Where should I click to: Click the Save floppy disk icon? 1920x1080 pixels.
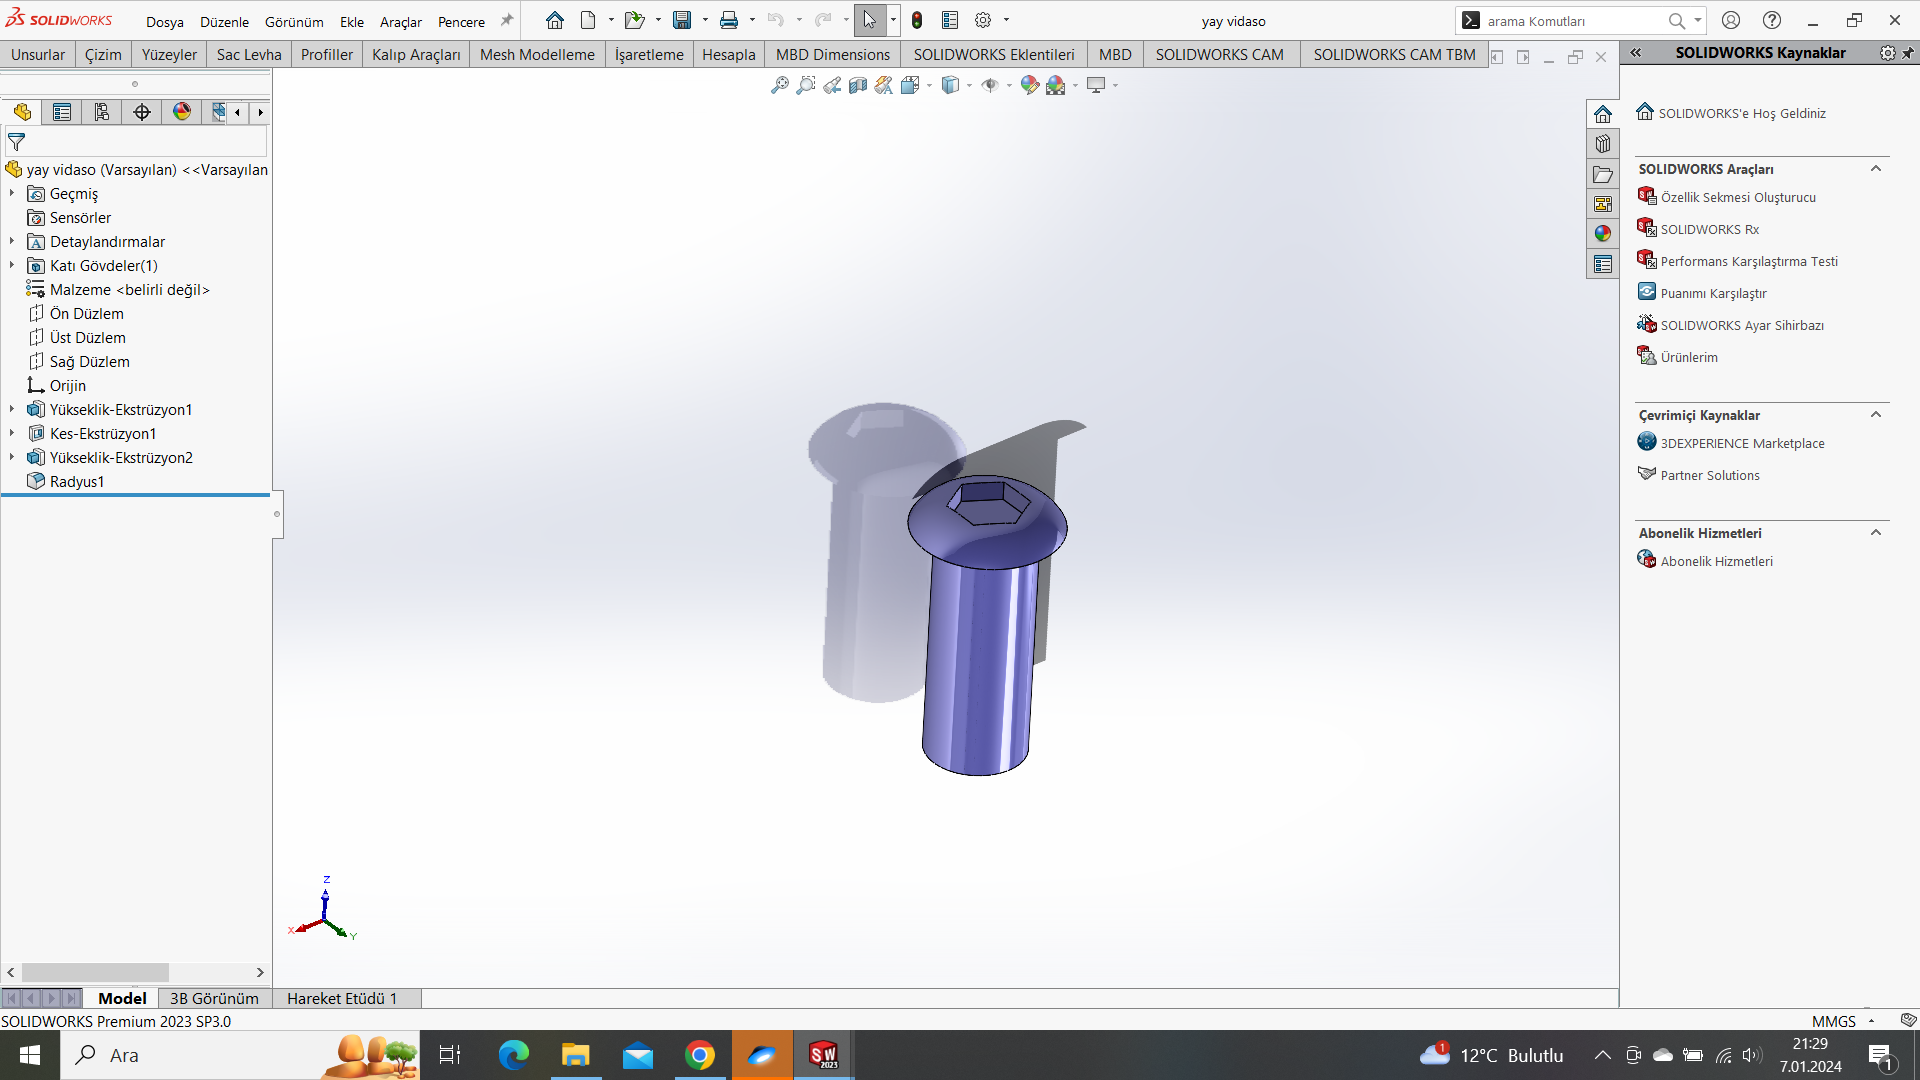[x=682, y=20]
